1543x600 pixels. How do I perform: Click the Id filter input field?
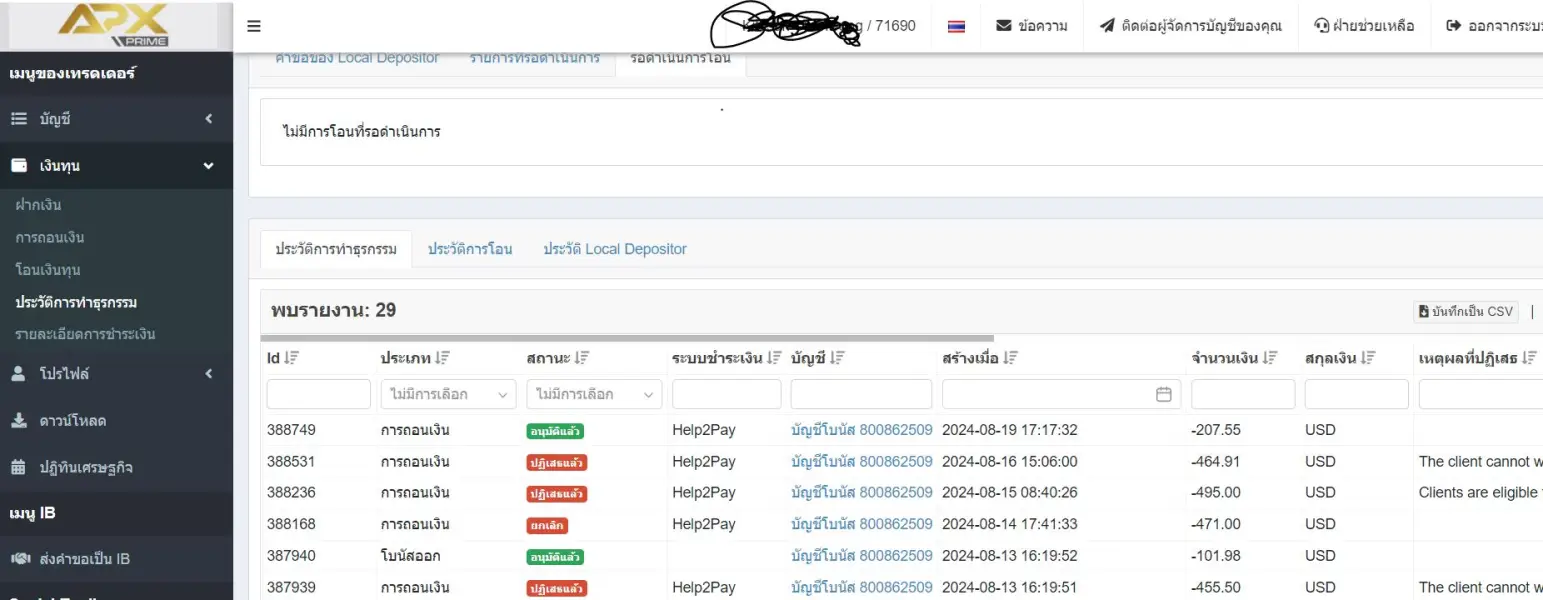tap(319, 394)
